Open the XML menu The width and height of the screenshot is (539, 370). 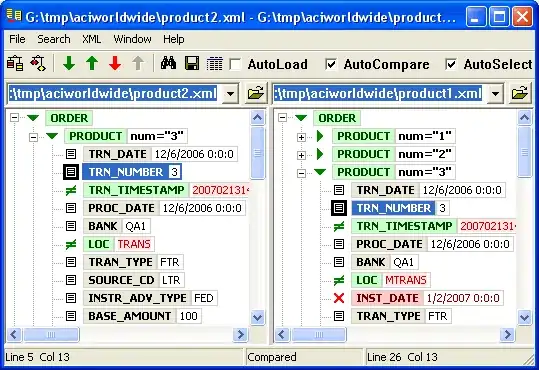click(x=91, y=39)
